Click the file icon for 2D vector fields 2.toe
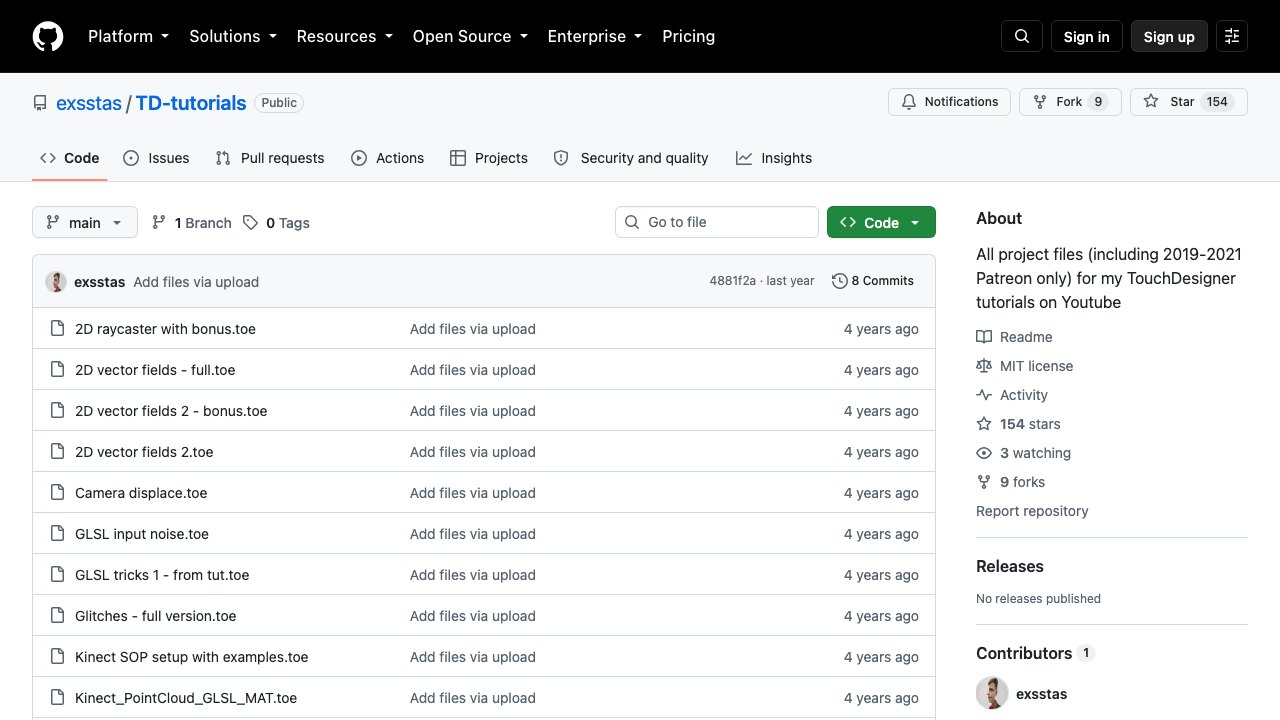 pos(57,452)
